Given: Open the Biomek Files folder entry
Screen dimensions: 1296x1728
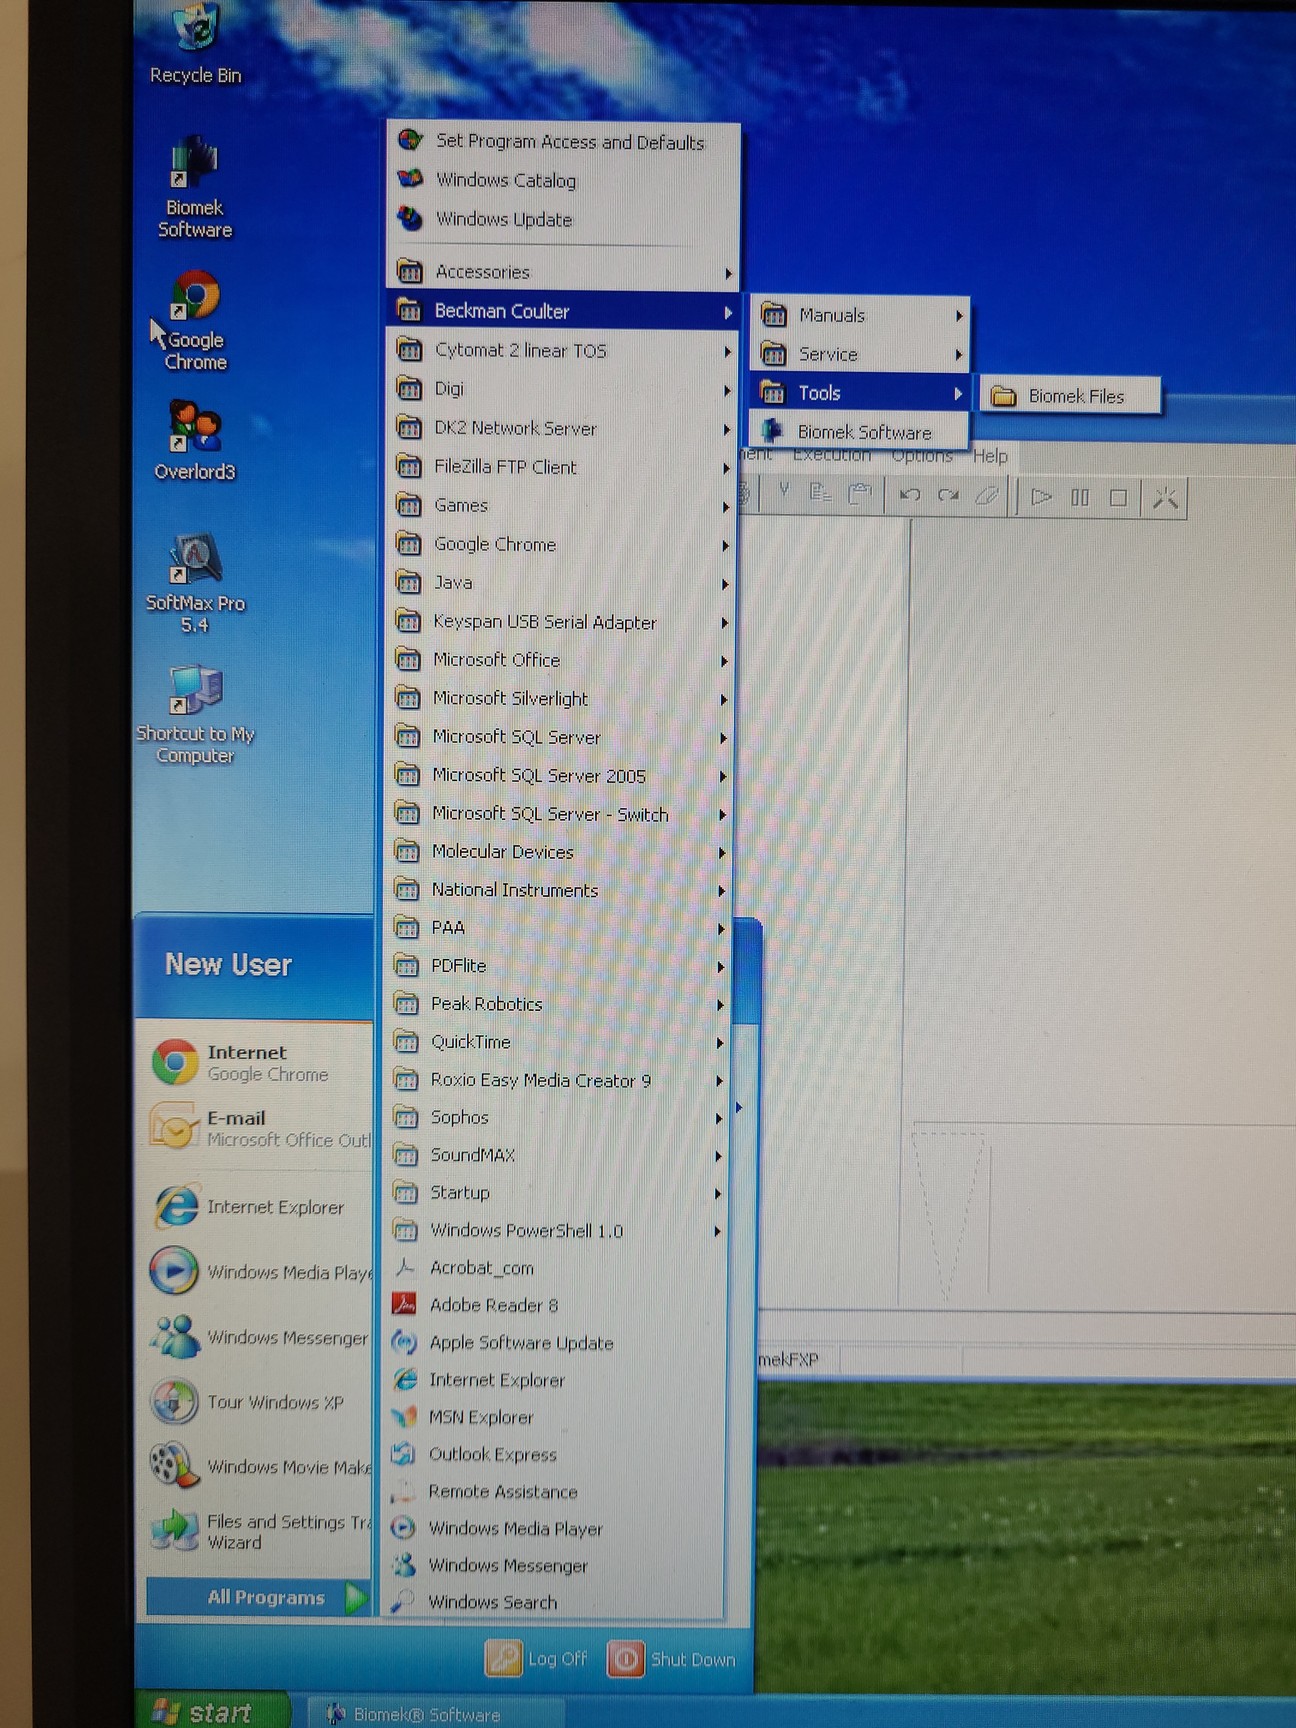Looking at the screenshot, I should [x=1072, y=396].
